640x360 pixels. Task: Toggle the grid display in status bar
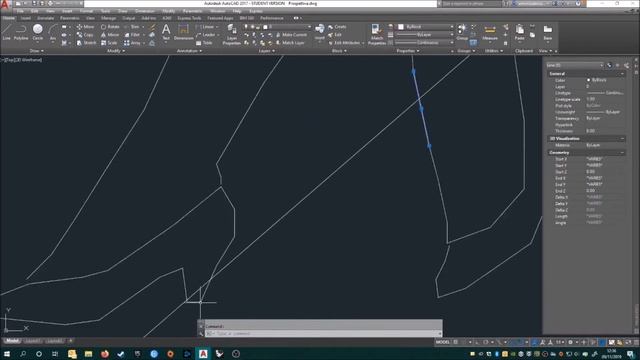click(456, 342)
